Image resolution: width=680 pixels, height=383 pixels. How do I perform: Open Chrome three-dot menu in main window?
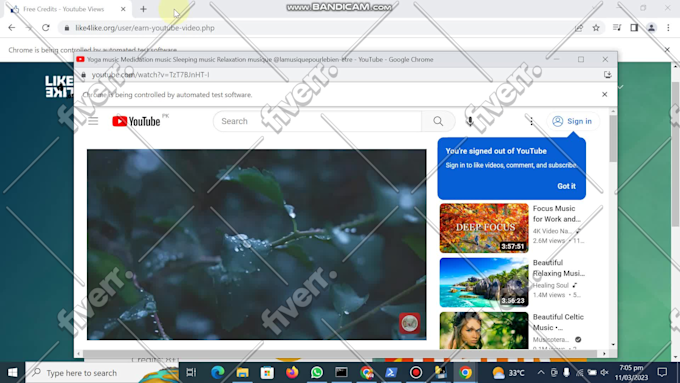(x=668, y=28)
